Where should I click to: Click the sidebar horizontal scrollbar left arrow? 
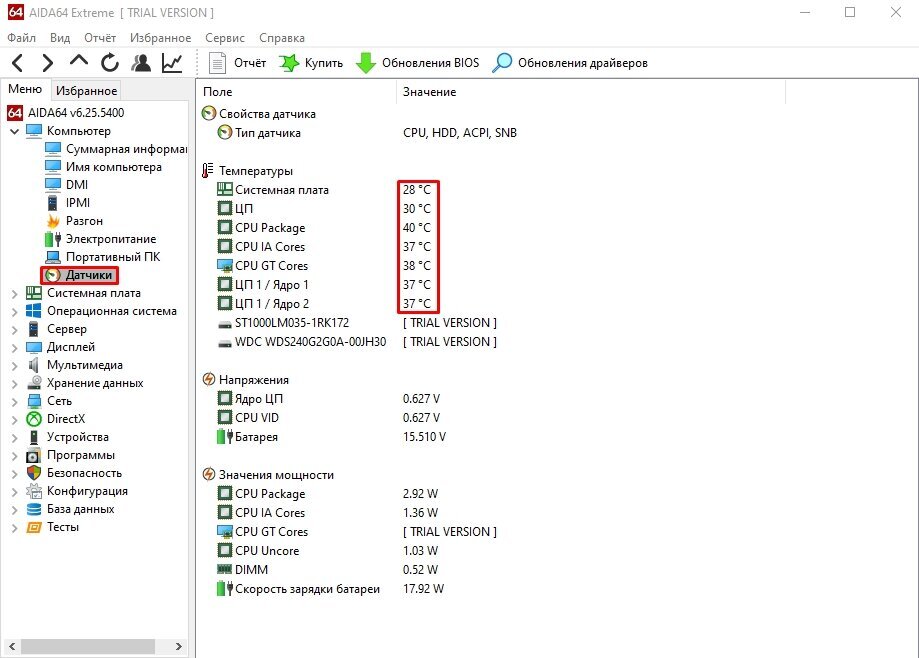(12, 646)
